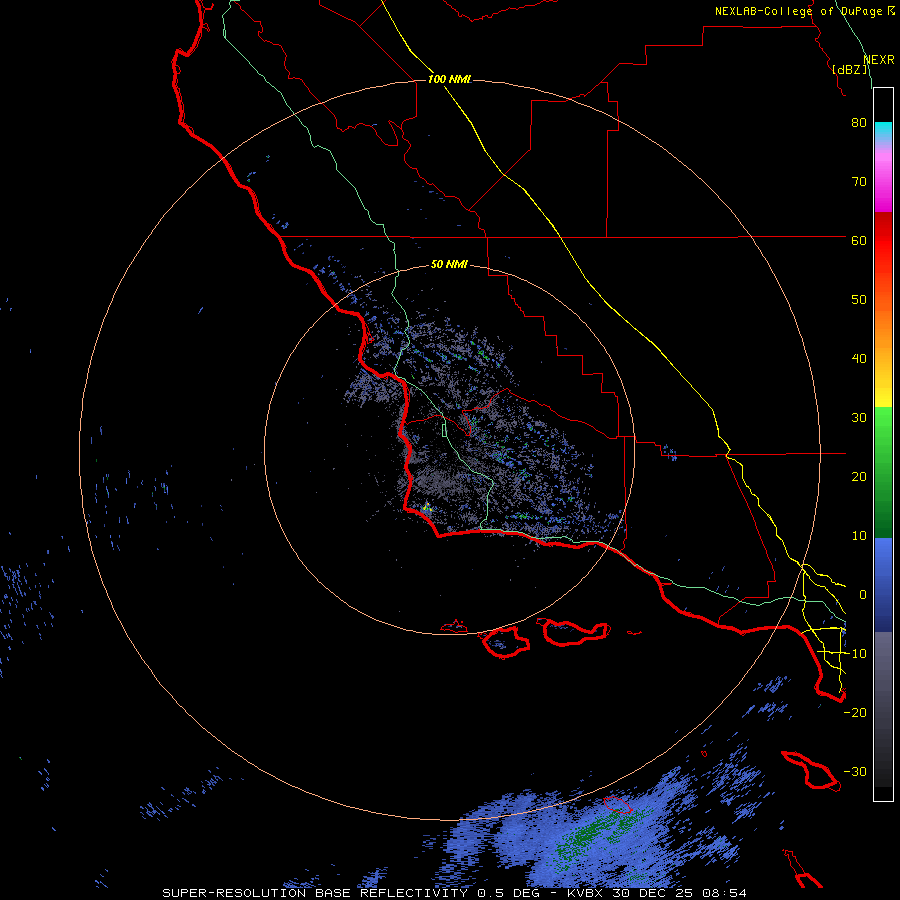Pick the blue segment of the color bar
Screen dimensions: 900x900
[x=883, y=584]
